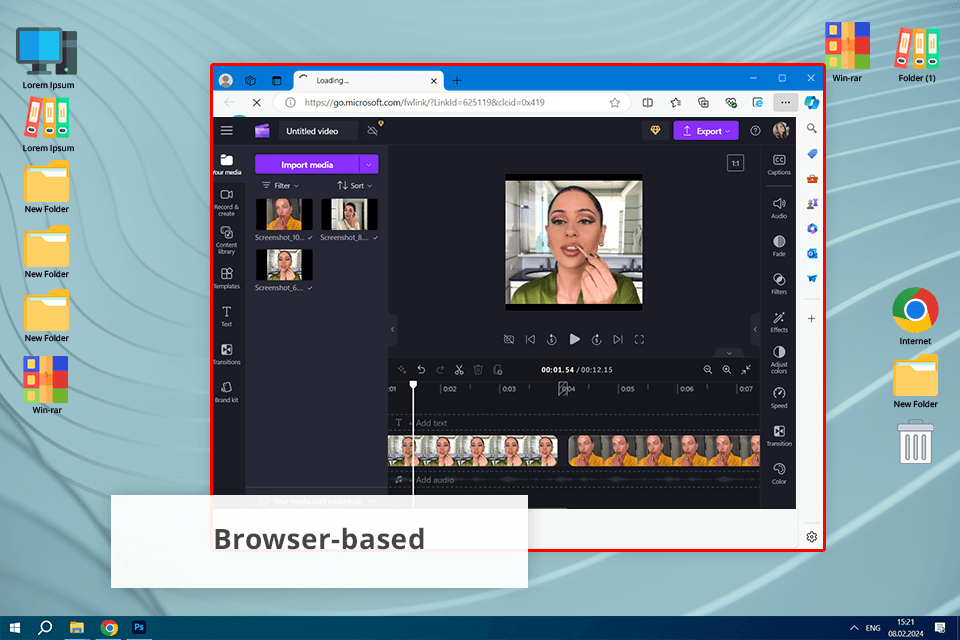
Task: Click Add text on the timeline
Action: coord(431,423)
